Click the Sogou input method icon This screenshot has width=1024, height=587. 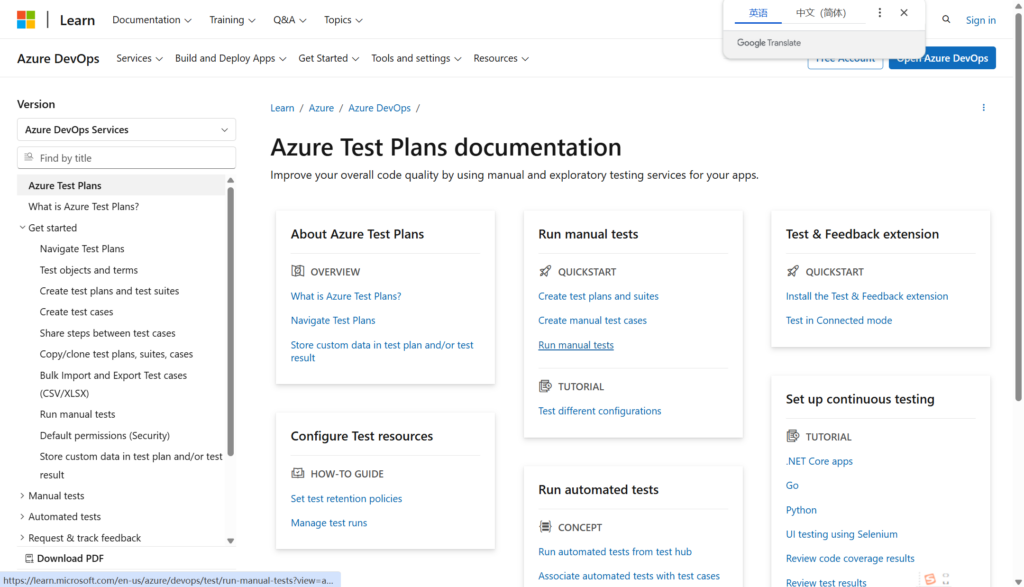pos(930,579)
